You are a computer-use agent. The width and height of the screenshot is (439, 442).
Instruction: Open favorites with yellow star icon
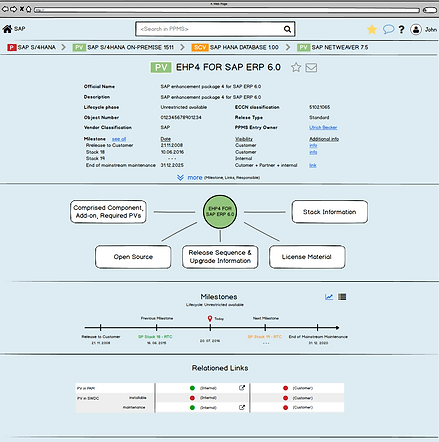(x=372, y=29)
